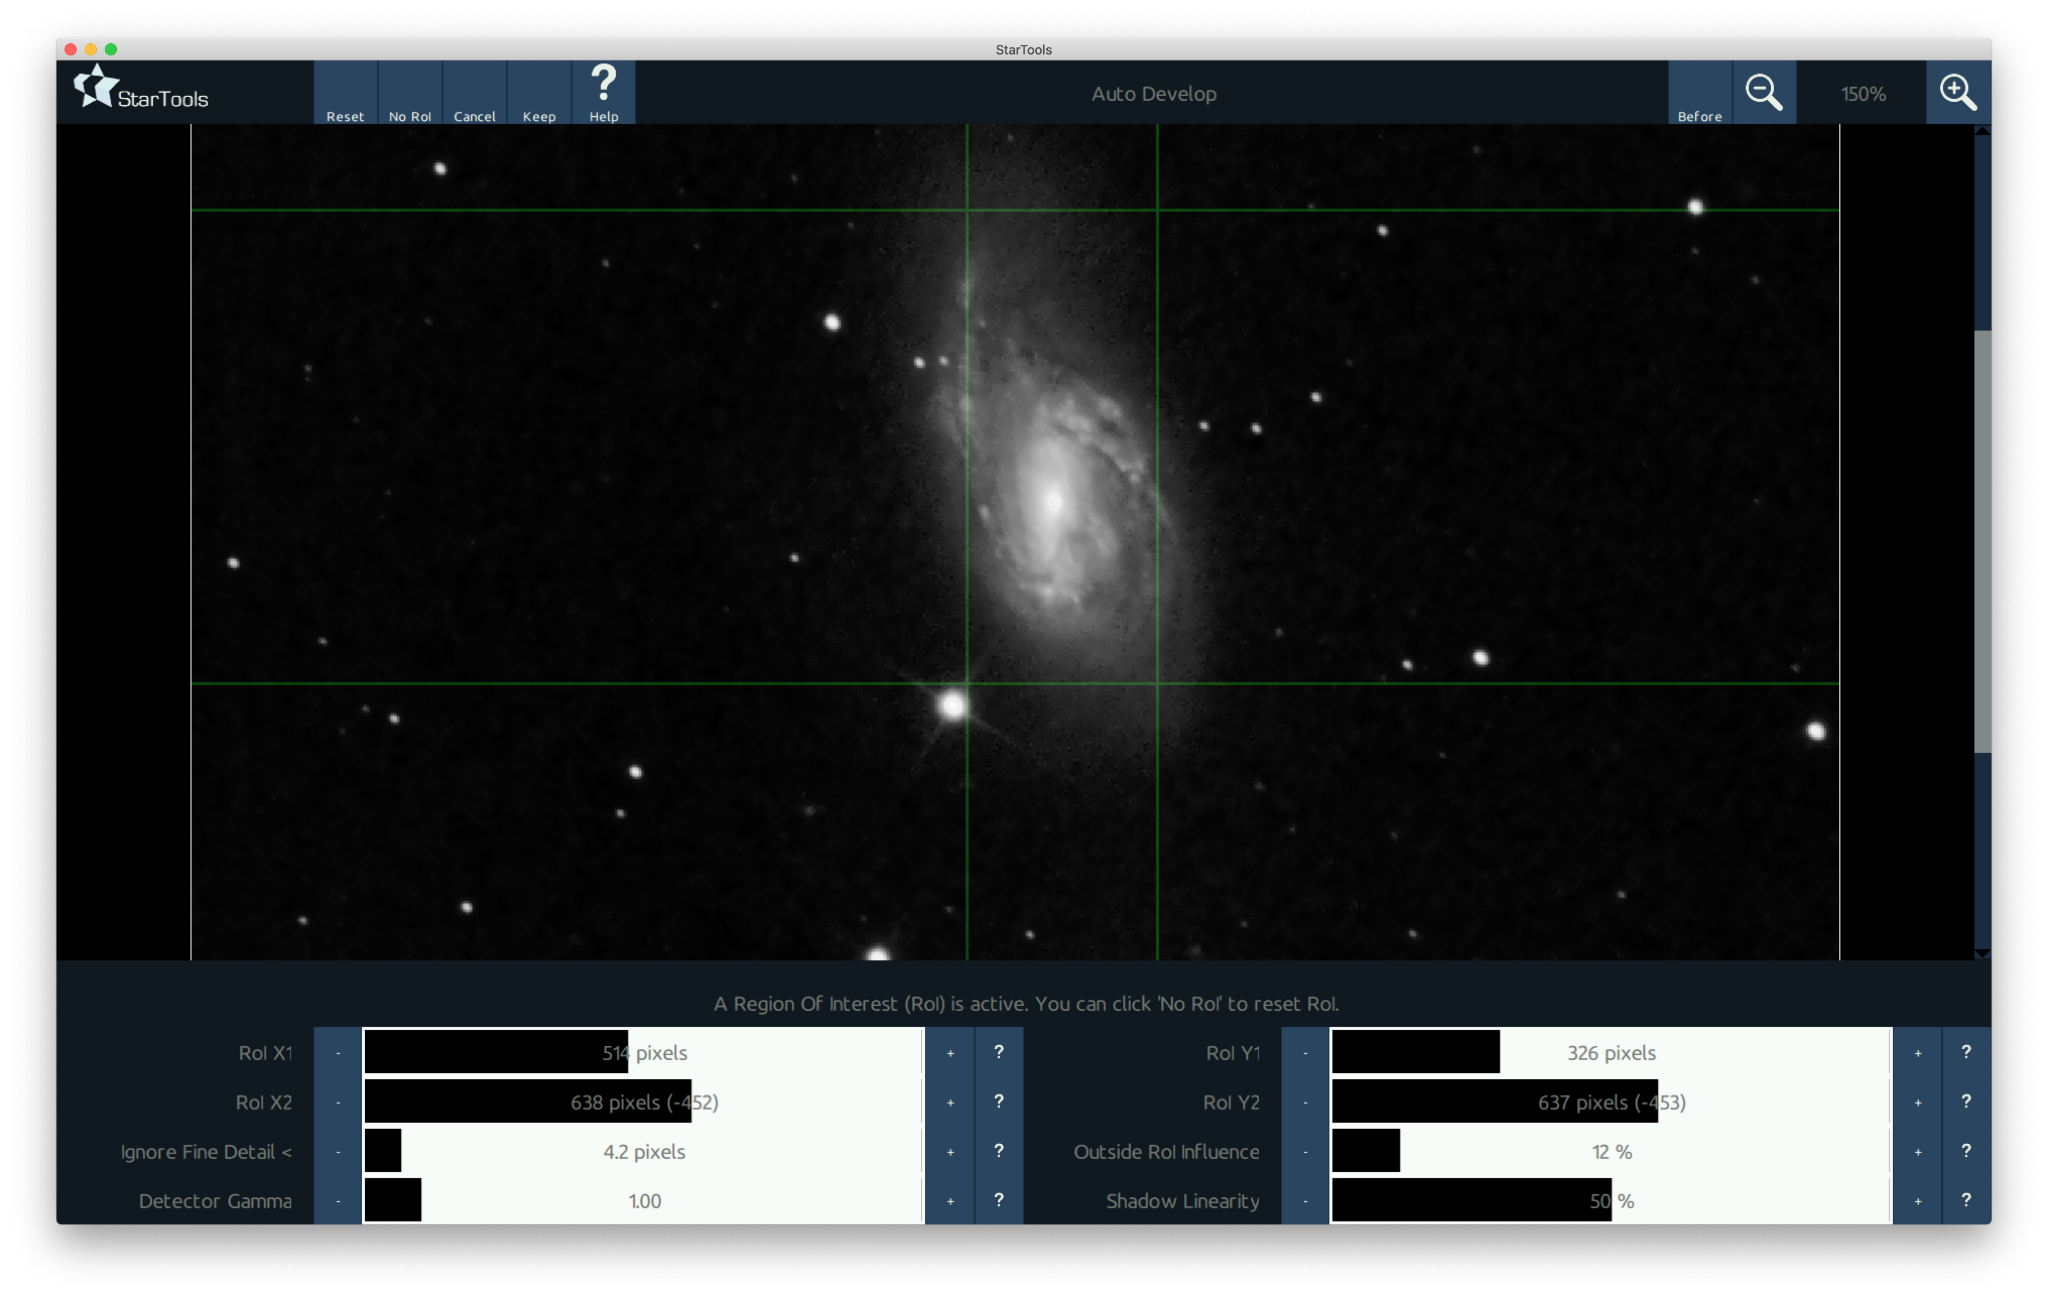This screenshot has height=1299, width=2048.
Task: Open help for RoI X2
Action: 999,1102
